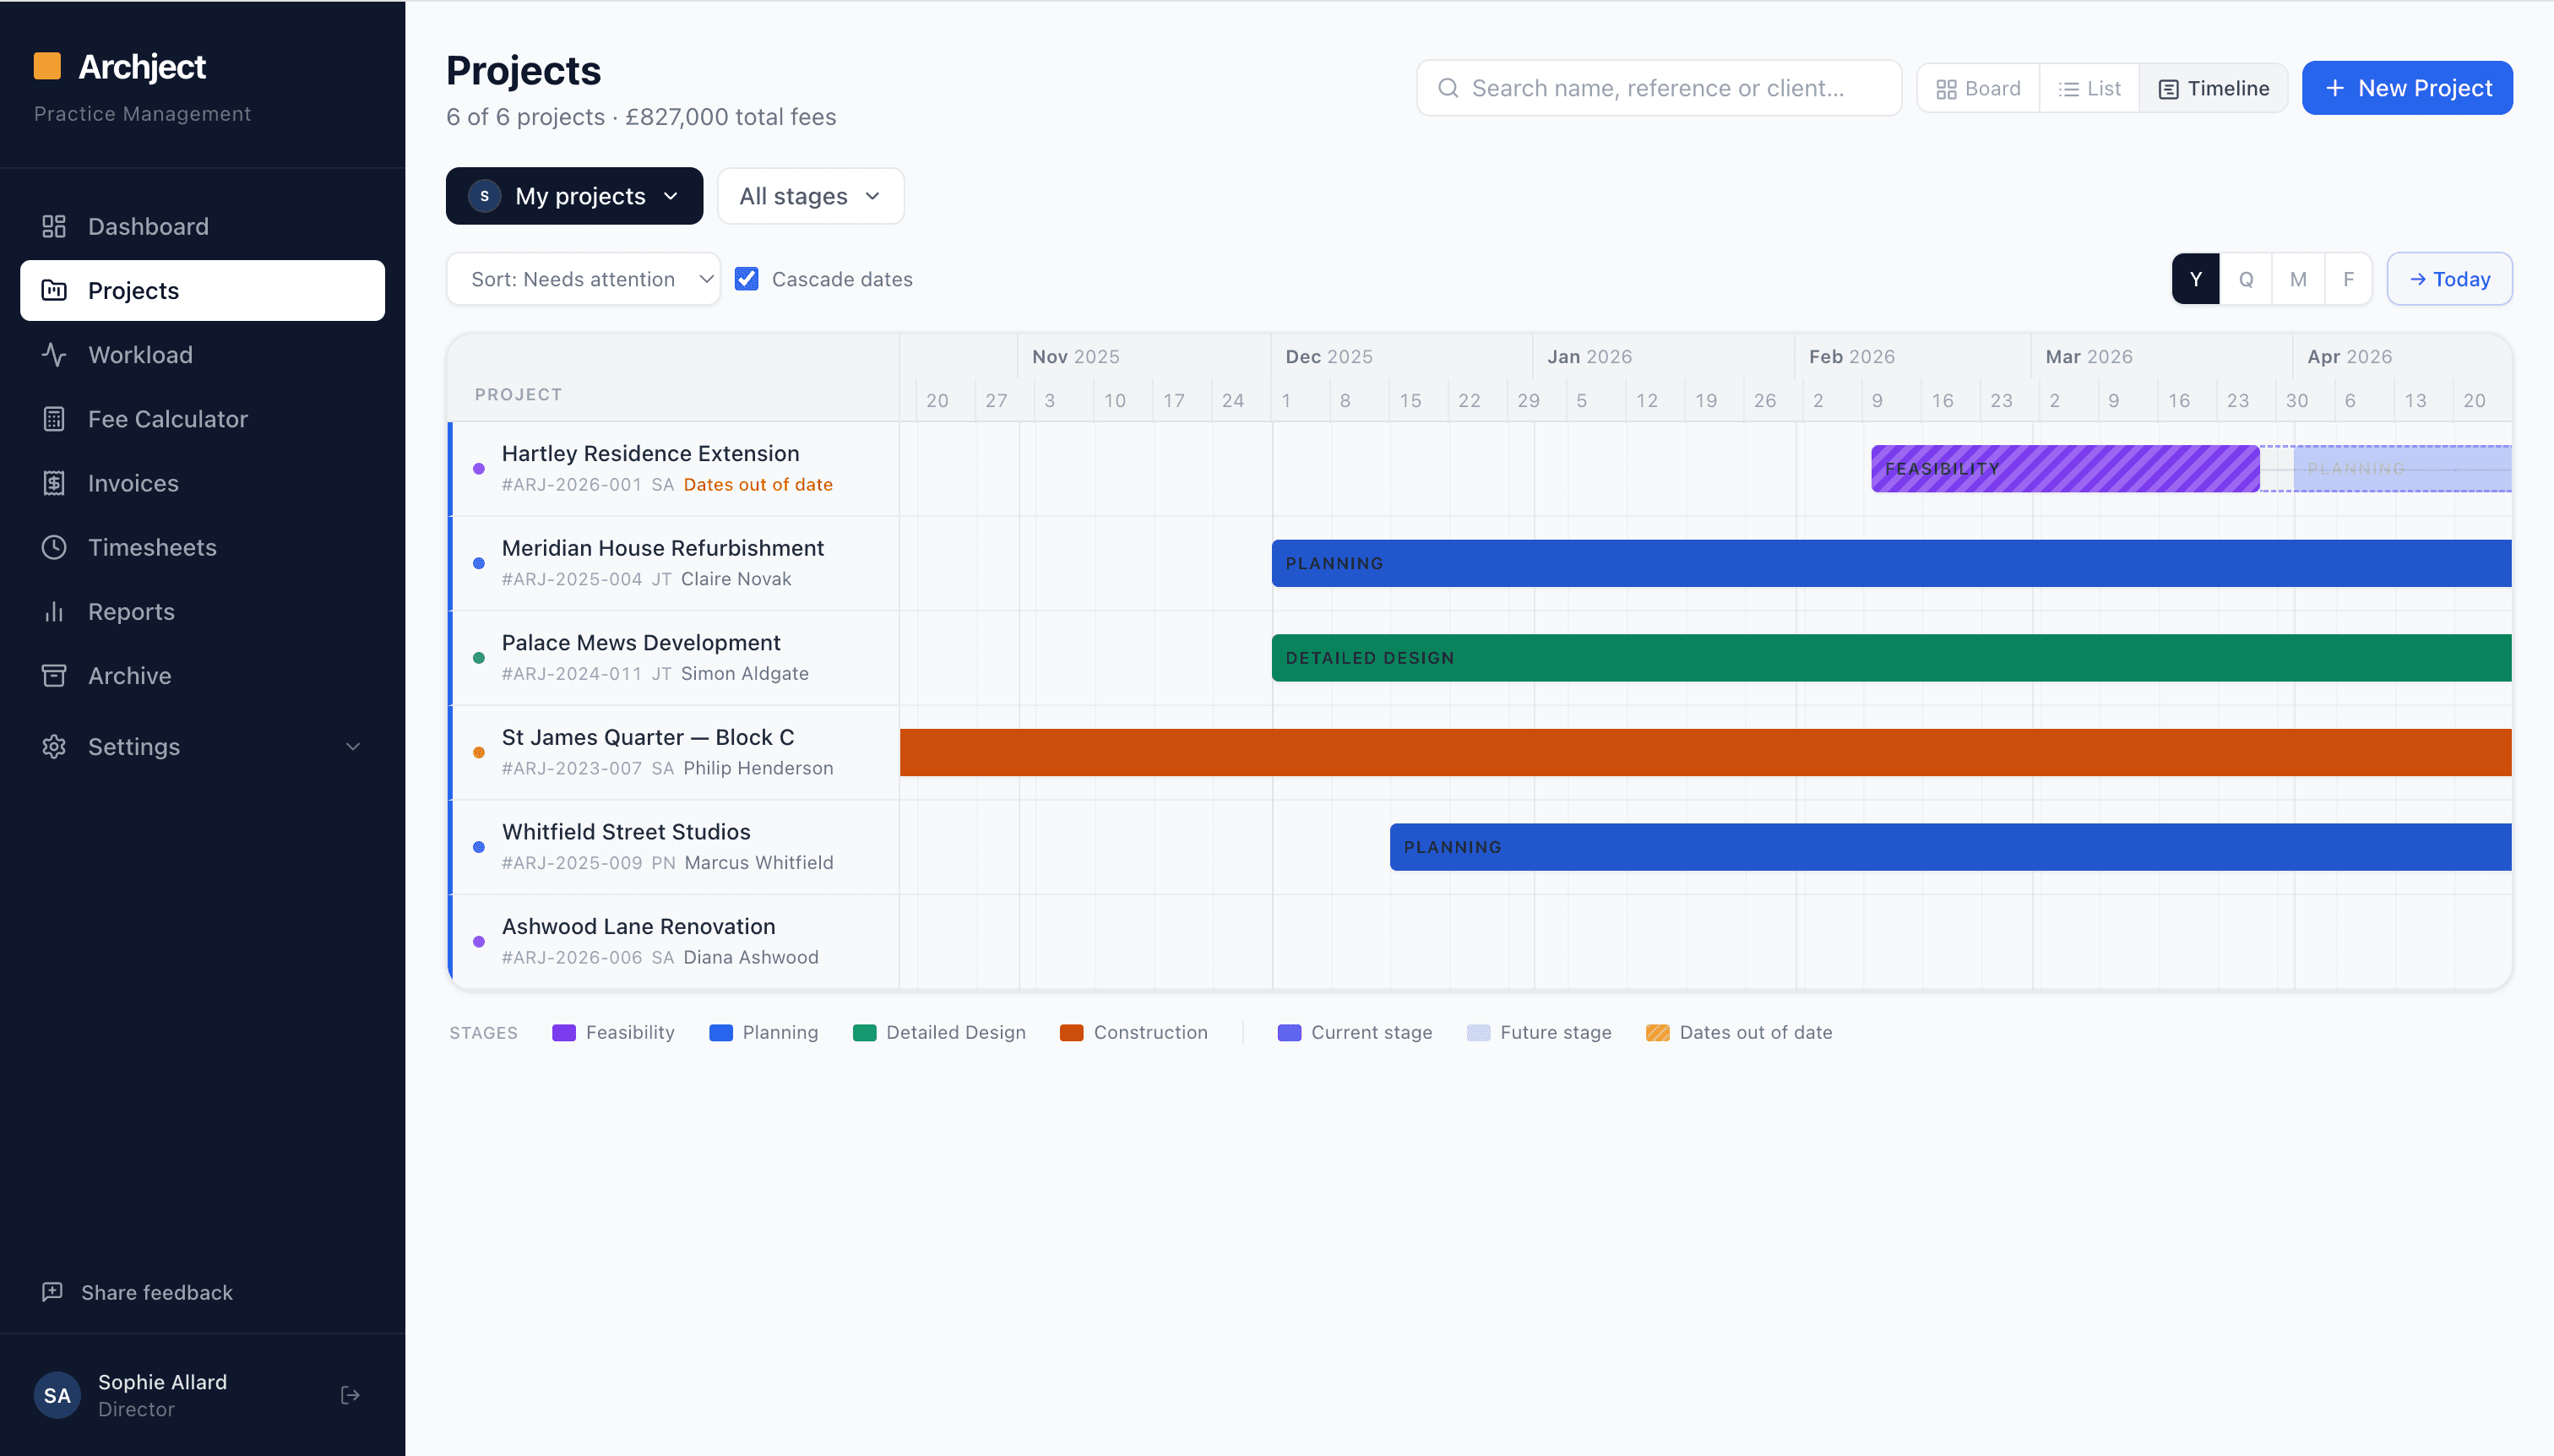The image size is (2554, 1456).
Task: Open Ashwood Lane Renovation project
Action: click(x=638, y=926)
